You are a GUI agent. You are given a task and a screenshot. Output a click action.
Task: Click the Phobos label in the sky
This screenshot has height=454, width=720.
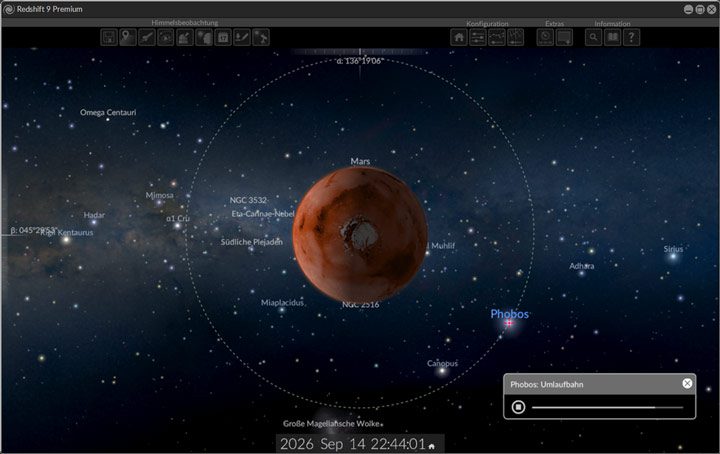pyautogui.click(x=509, y=314)
